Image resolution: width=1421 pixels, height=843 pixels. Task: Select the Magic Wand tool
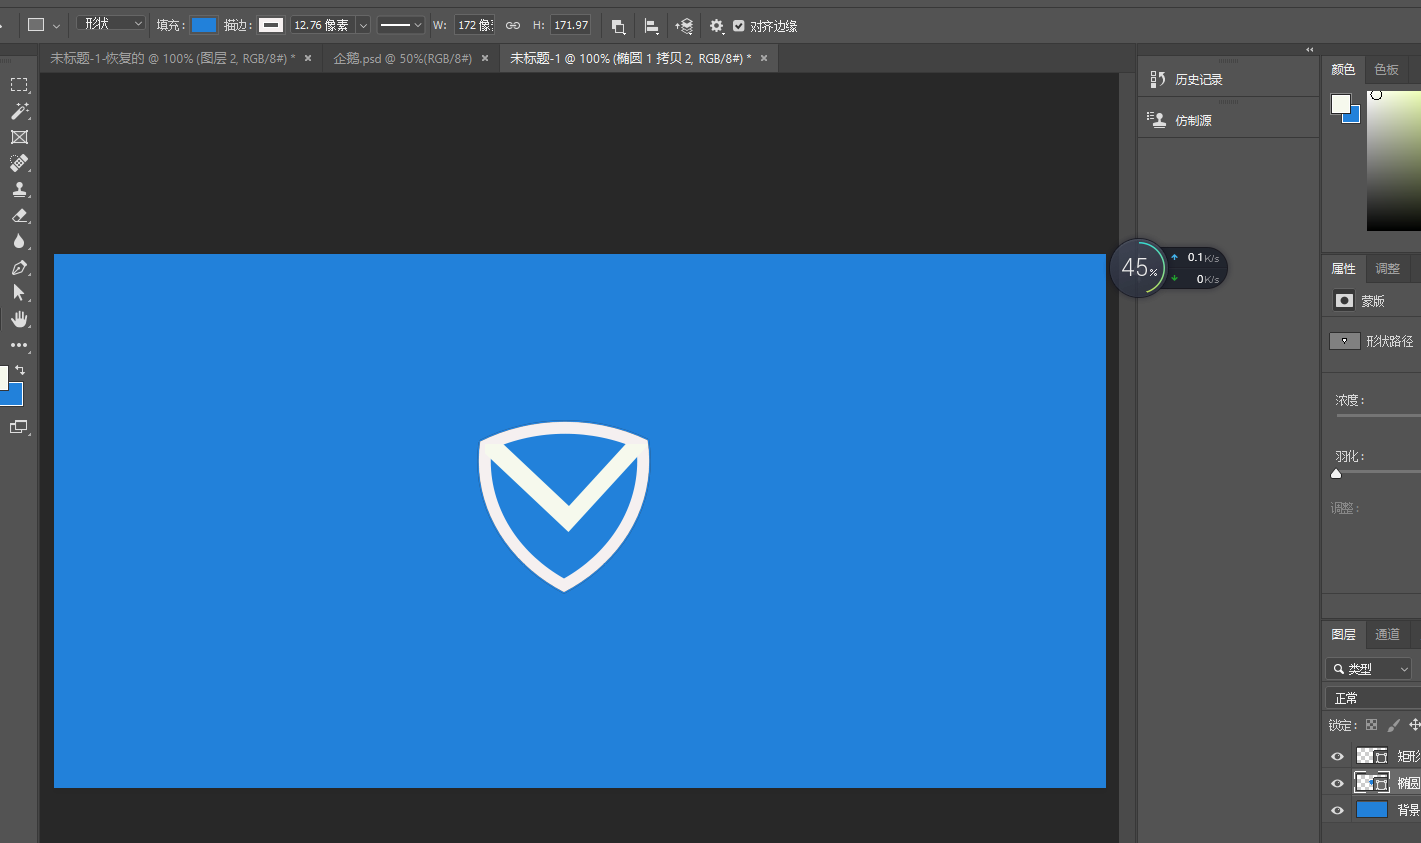pyautogui.click(x=19, y=111)
